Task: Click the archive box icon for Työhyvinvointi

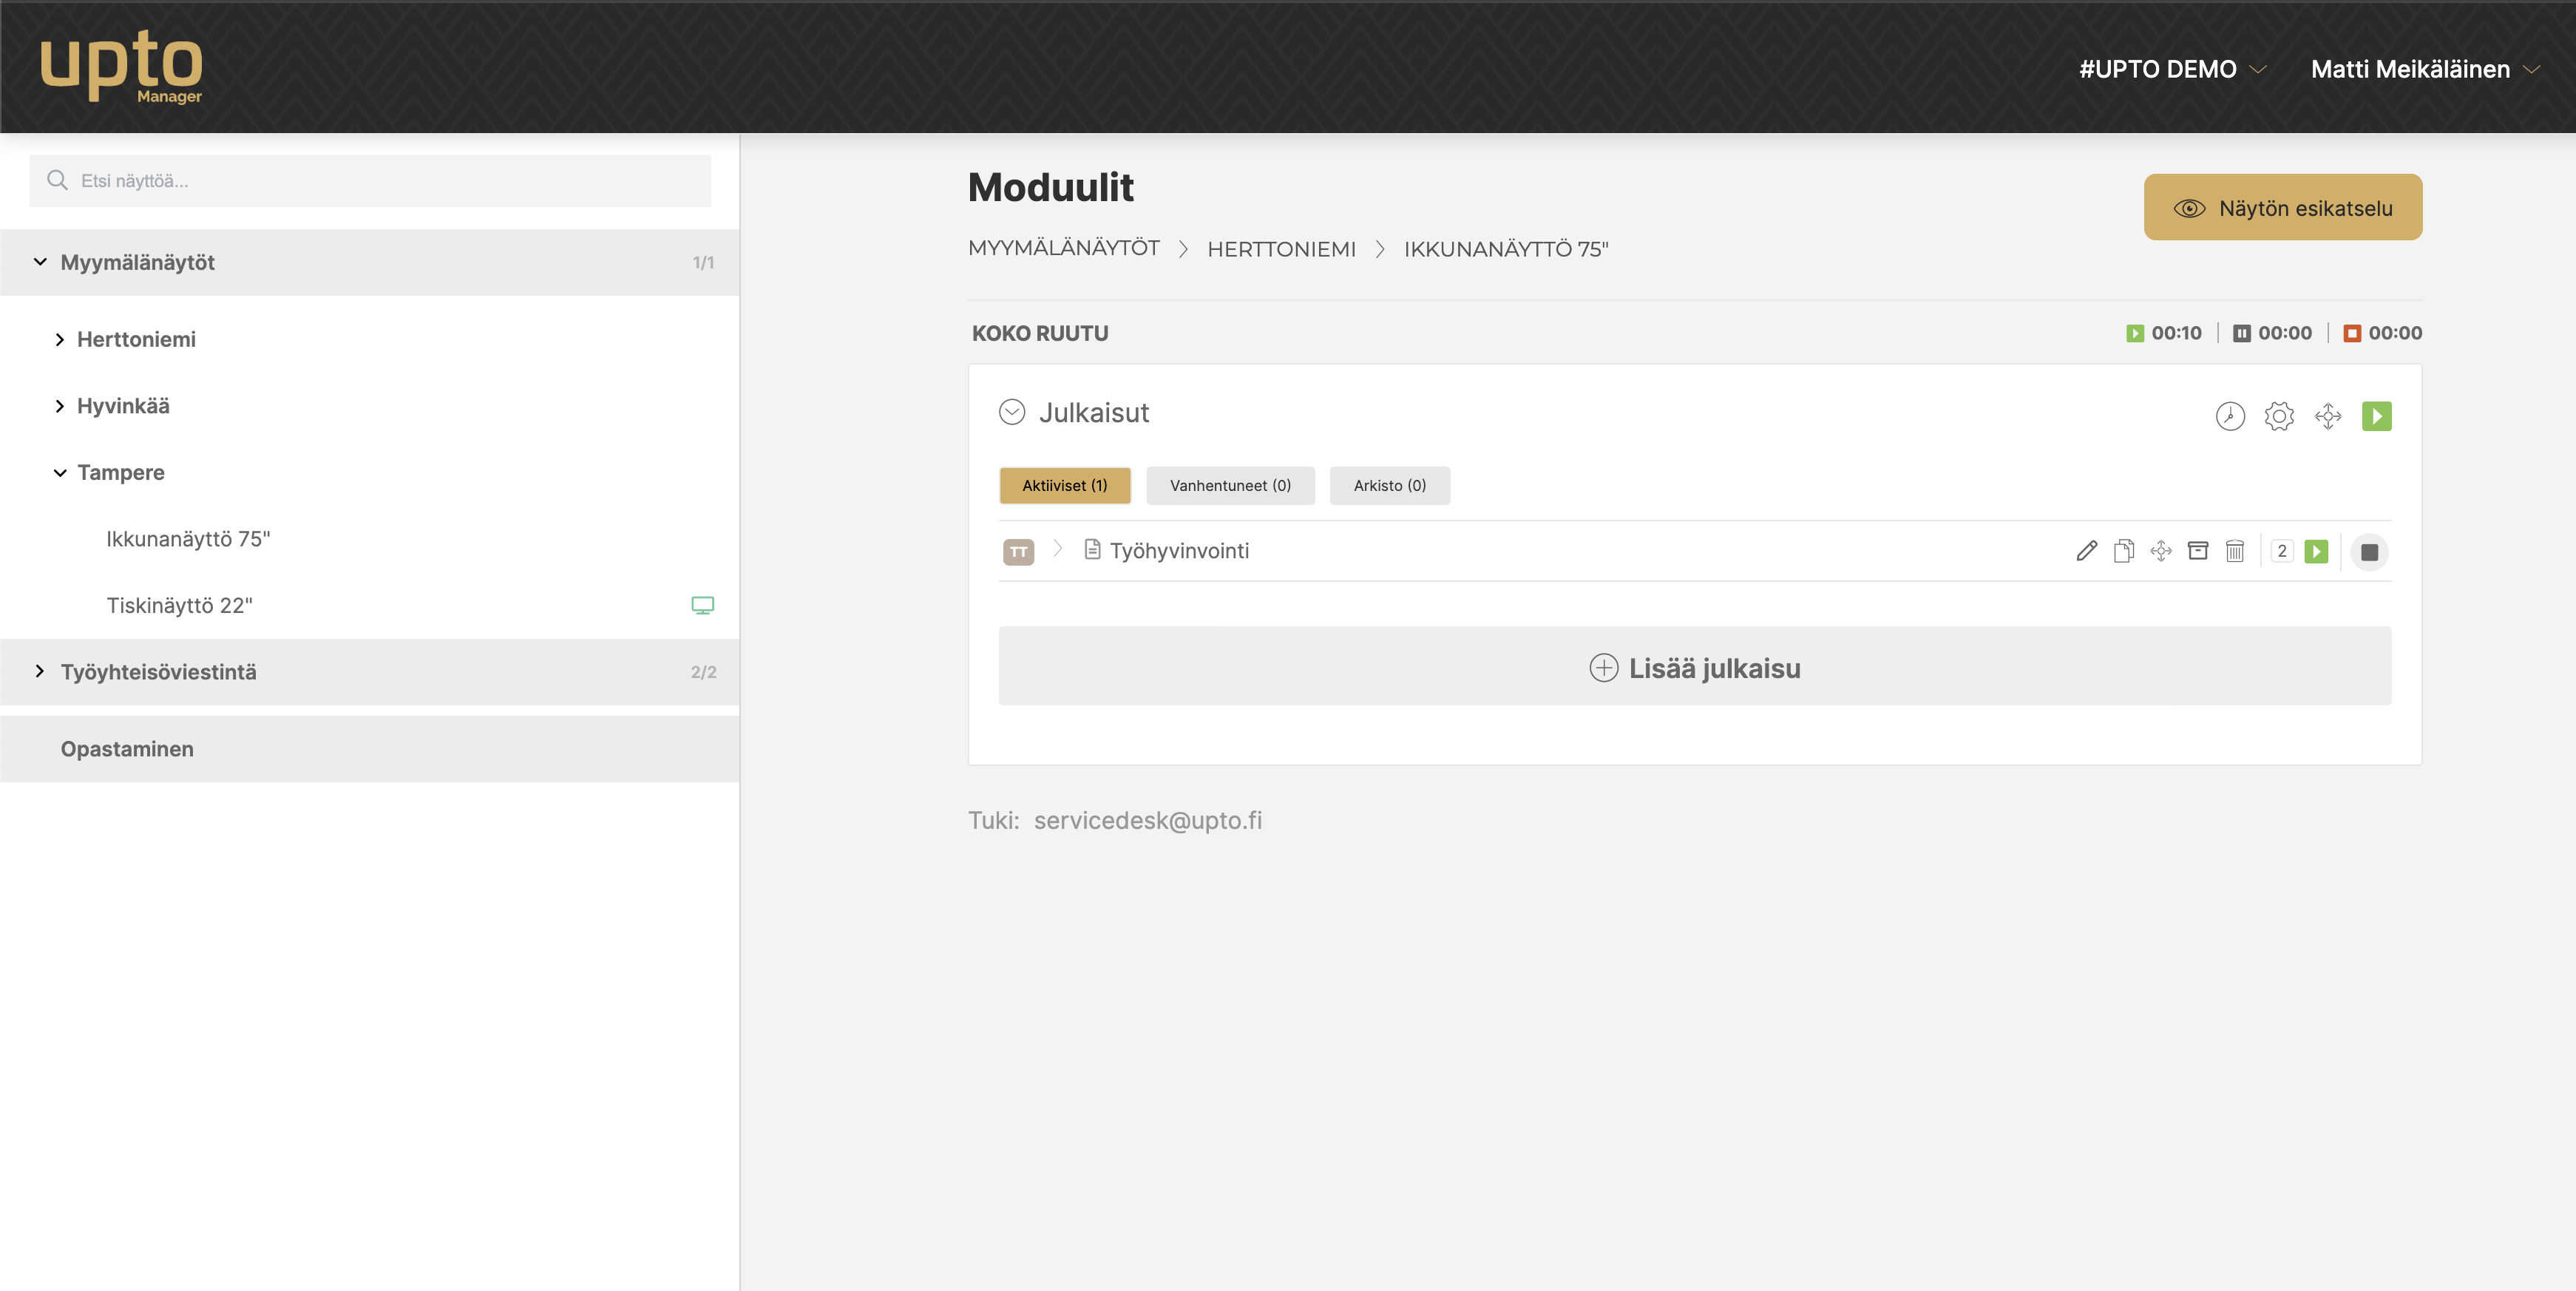Action: (x=2198, y=551)
